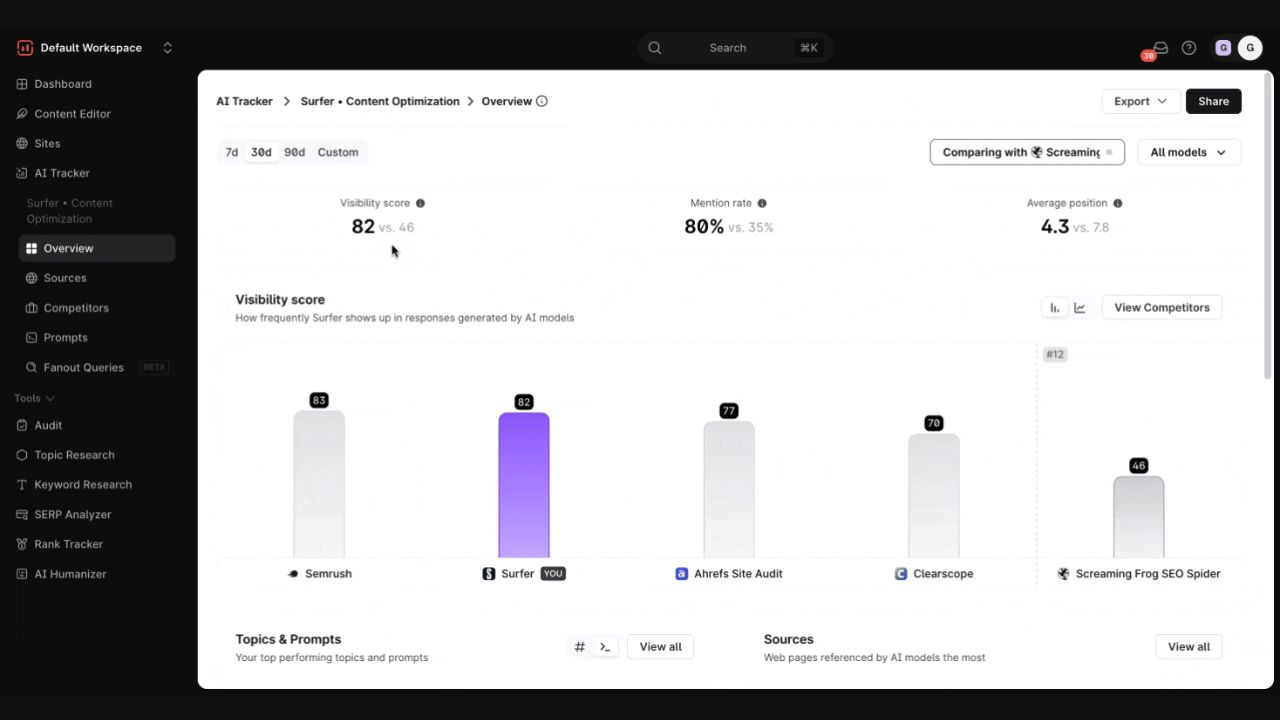This screenshot has height=720, width=1280.
Task: Select the 7d time range
Action: (232, 152)
